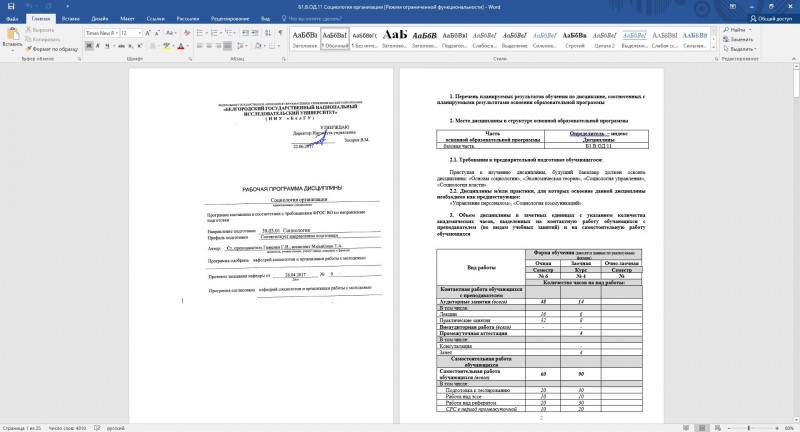This screenshot has height=432, width=800.
Task: Switch to the Рецензирование tab
Action: [230, 19]
